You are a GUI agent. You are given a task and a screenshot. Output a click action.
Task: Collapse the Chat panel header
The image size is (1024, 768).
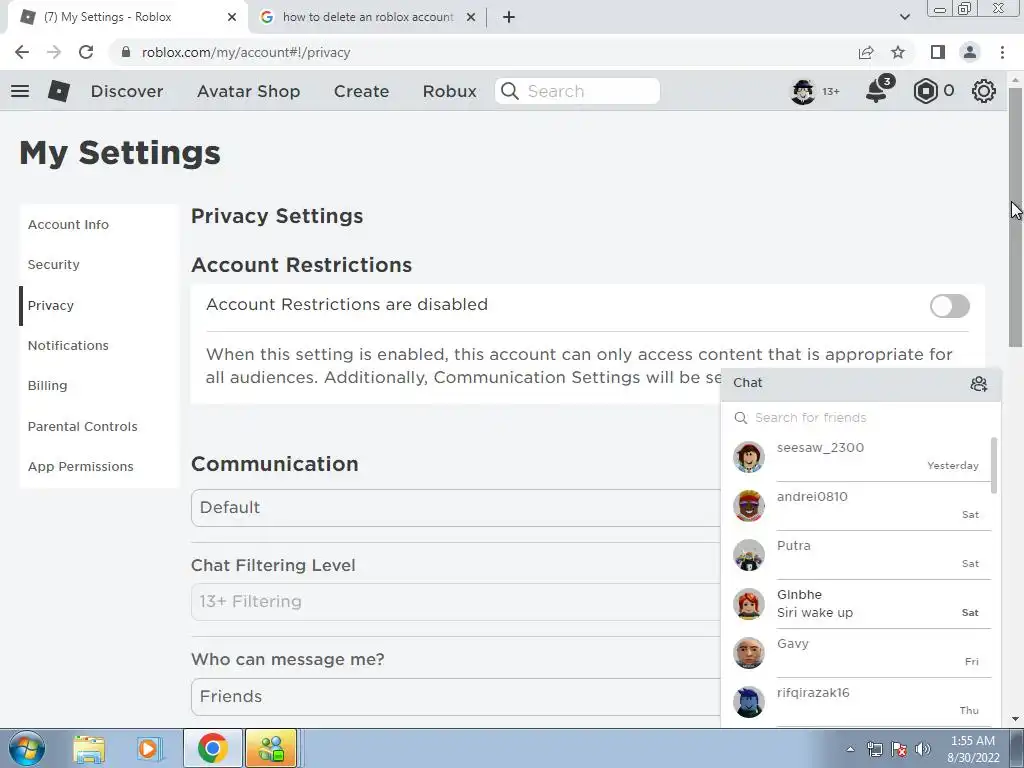point(860,383)
